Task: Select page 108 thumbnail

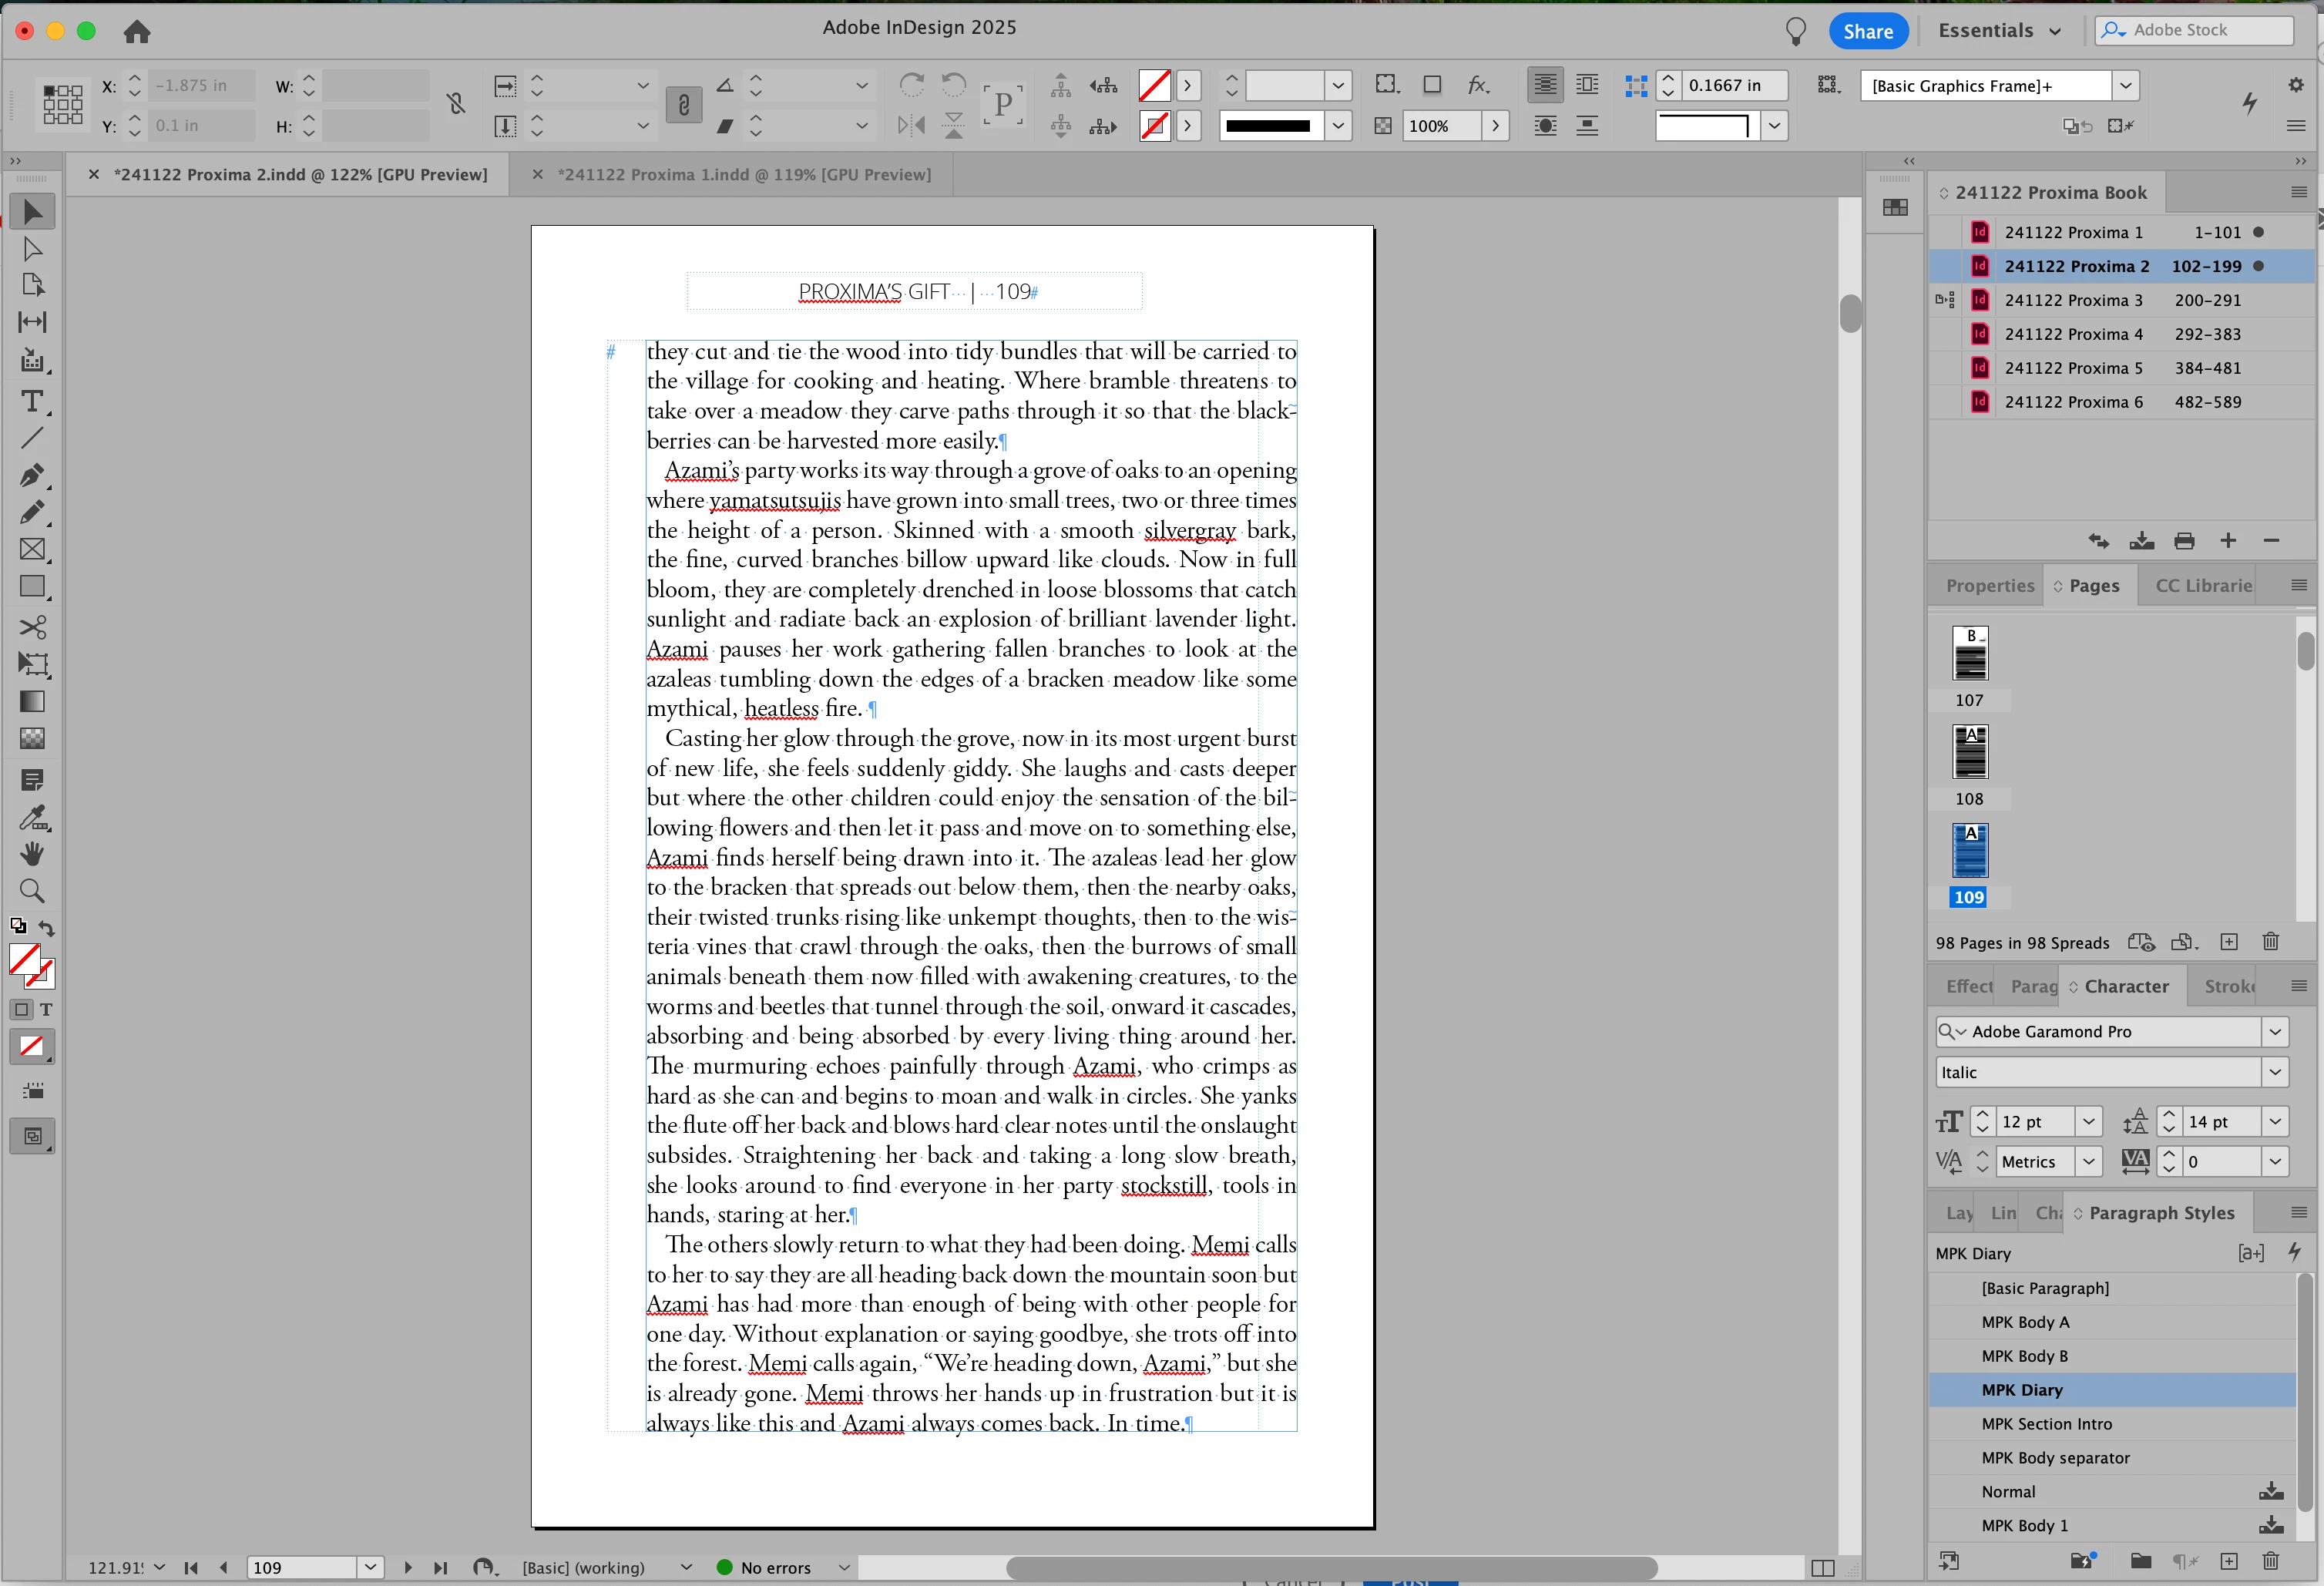Action: click(x=1969, y=752)
